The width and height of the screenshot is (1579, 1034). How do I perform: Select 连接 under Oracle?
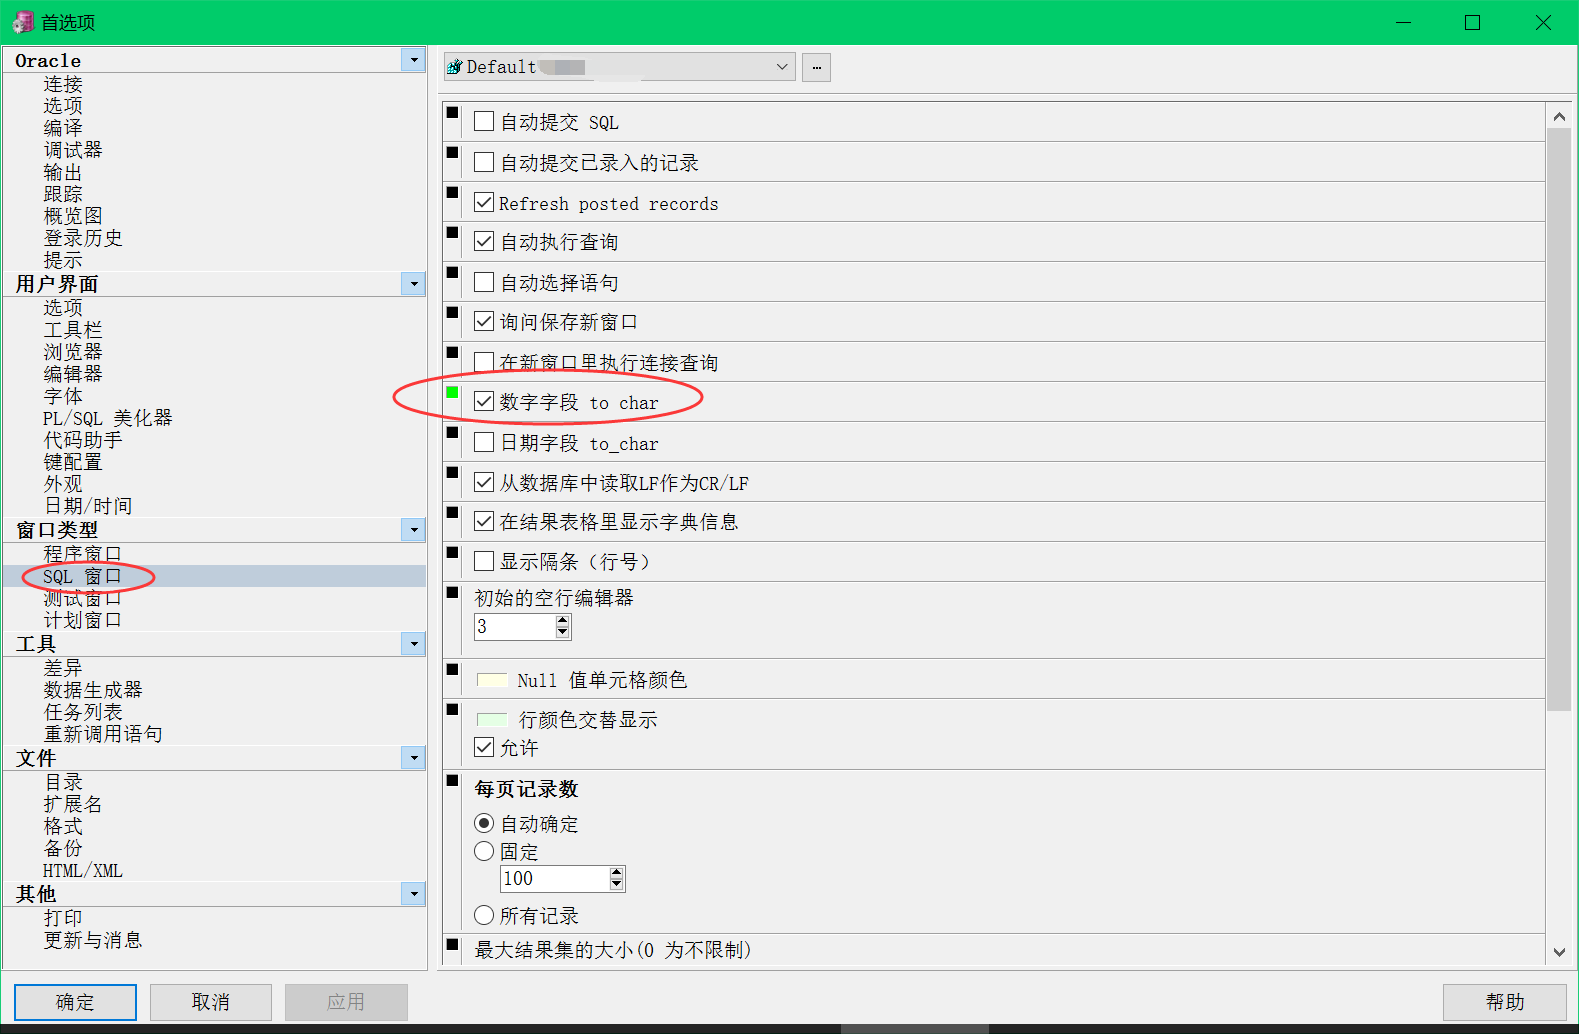point(63,84)
